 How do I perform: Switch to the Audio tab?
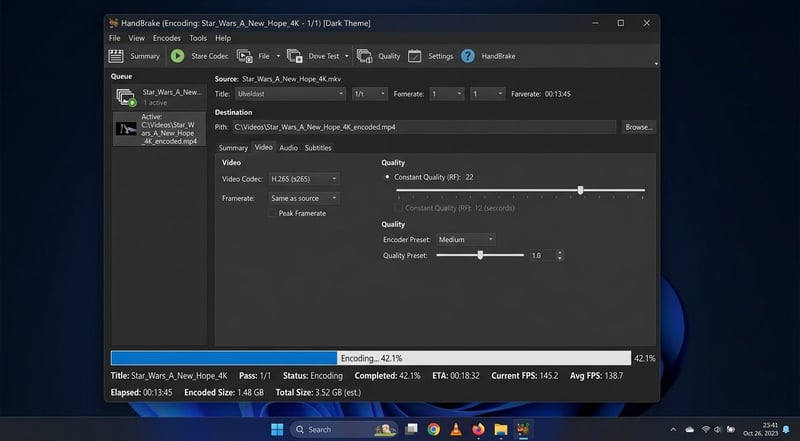(x=288, y=148)
